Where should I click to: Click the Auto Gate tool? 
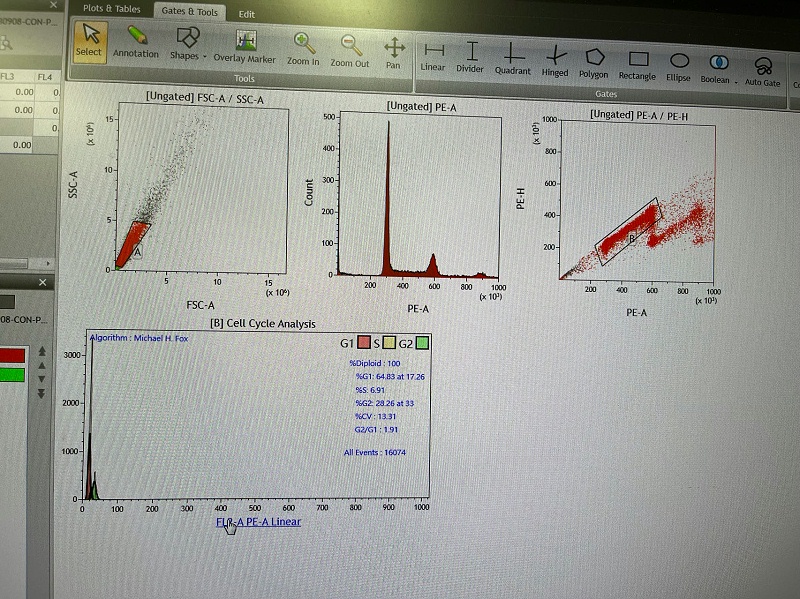762,69
